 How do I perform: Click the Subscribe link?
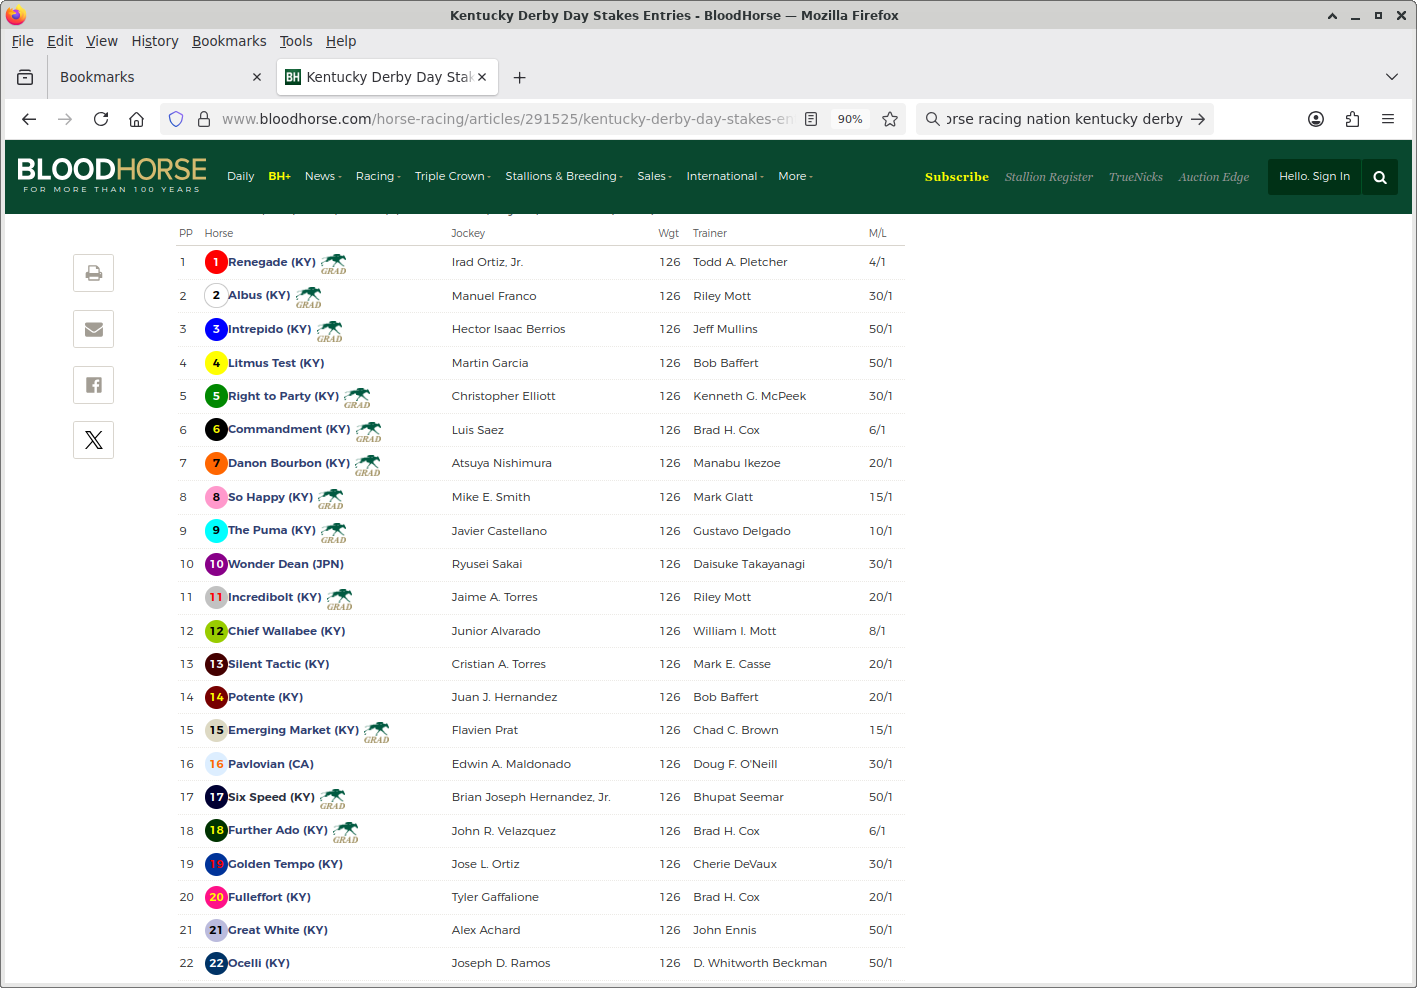[x=957, y=177]
